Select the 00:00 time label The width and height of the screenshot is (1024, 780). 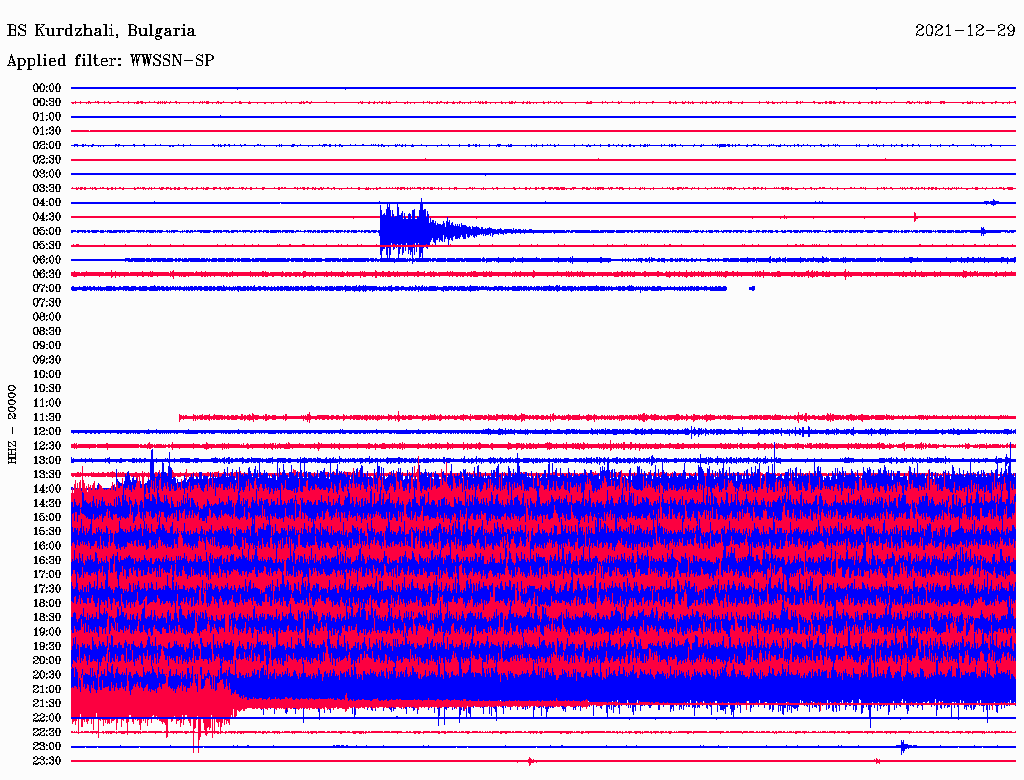(47, 88)
